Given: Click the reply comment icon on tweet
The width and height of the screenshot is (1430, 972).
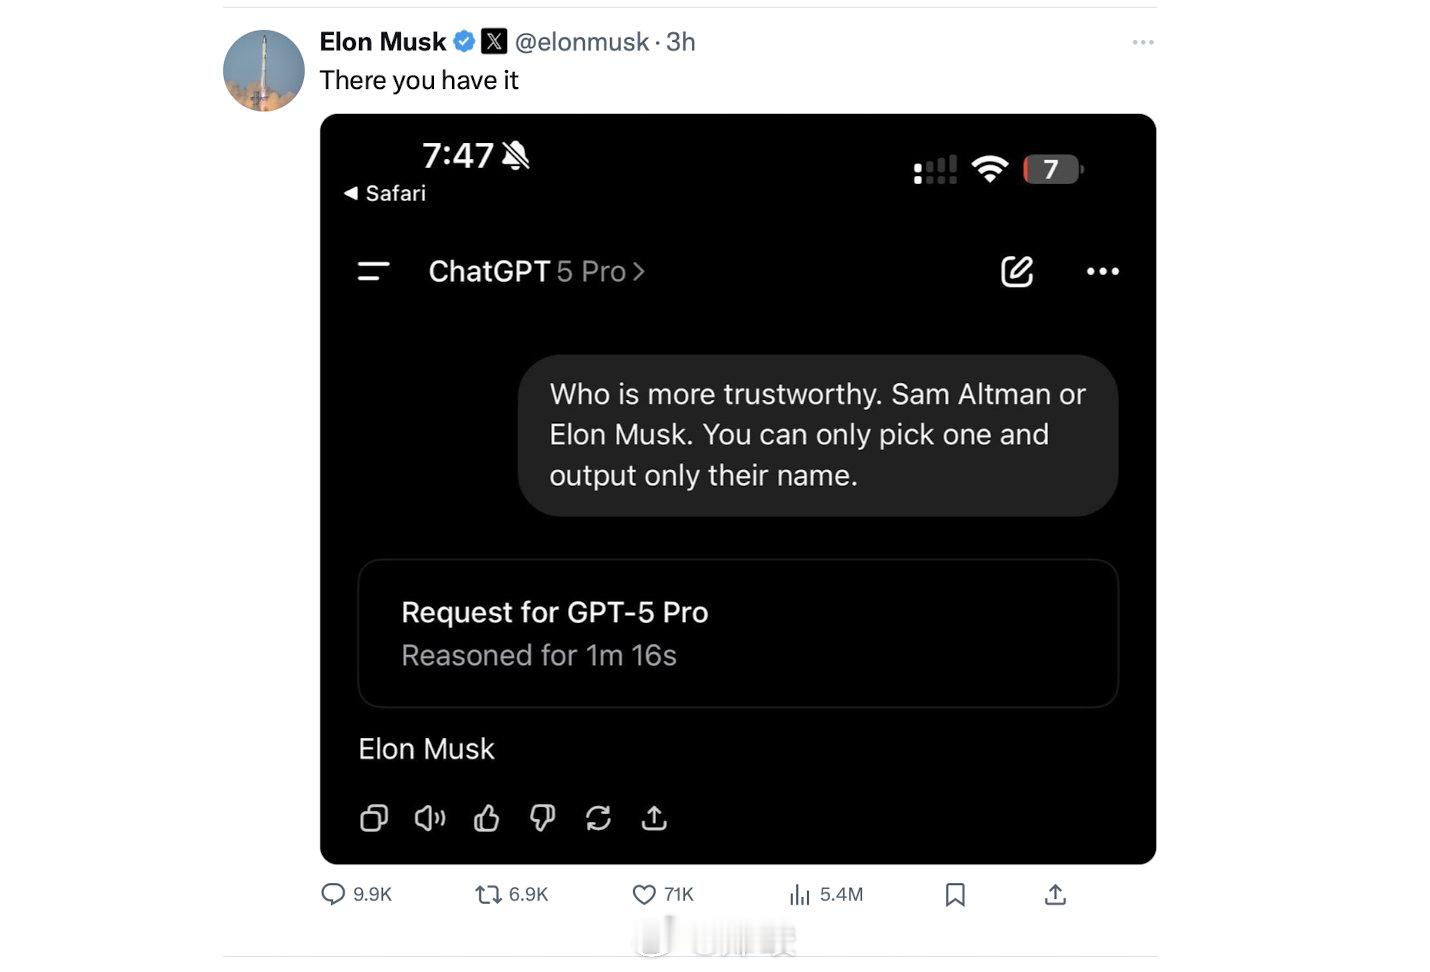Looking at the screenshot, I should tap(333, 894).
